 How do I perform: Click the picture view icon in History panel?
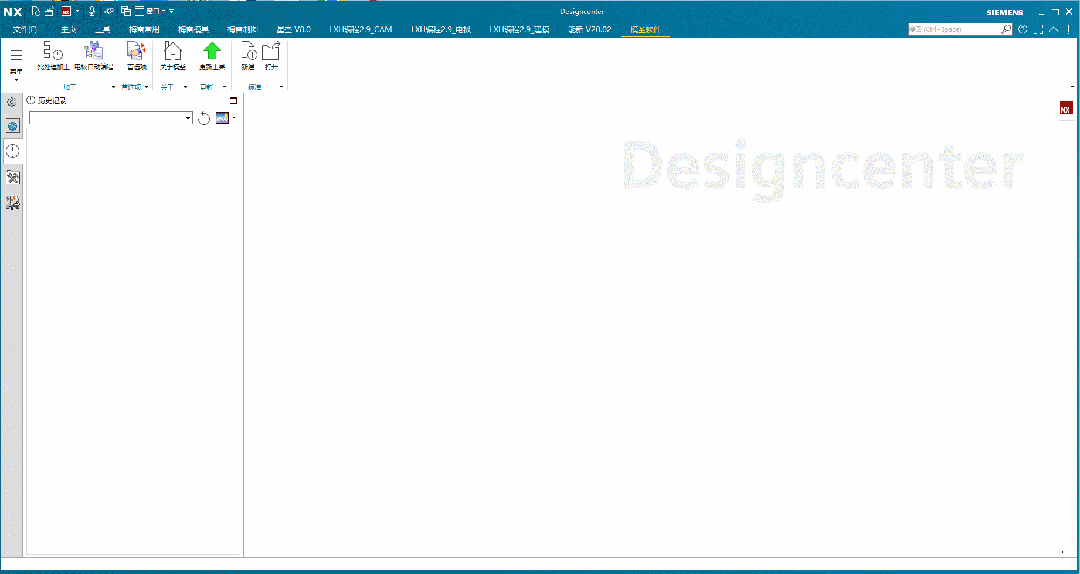point(222,118)
